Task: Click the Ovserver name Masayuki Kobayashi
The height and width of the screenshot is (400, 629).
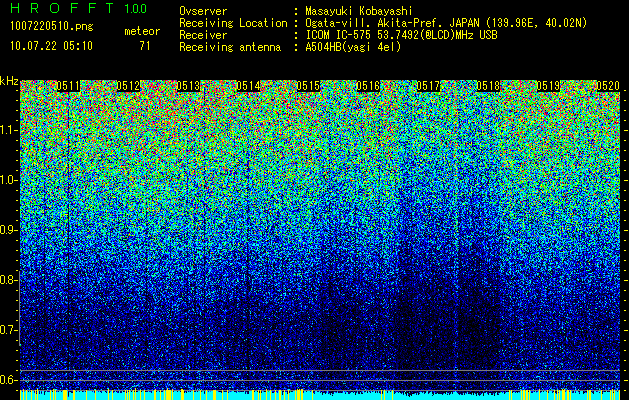Action: pos(359,11)
